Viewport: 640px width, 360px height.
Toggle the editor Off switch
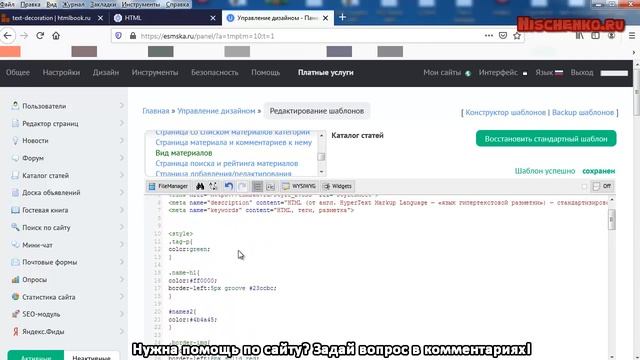pos(602,186)
